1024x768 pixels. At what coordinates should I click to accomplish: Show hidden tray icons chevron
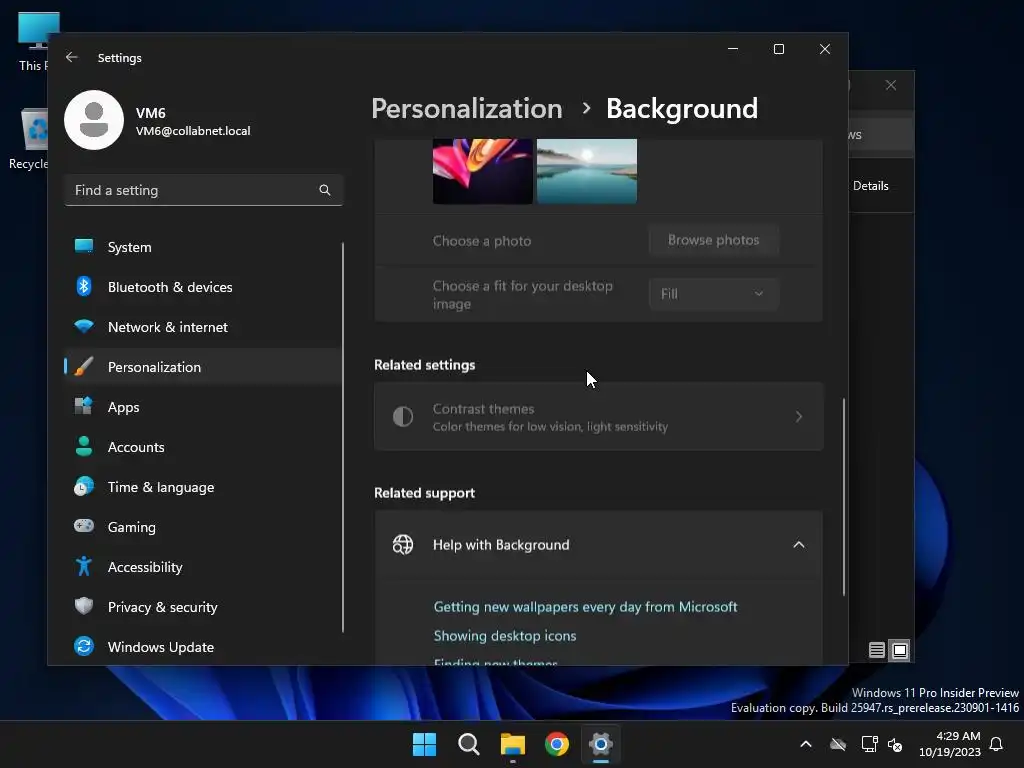[x=806, y=744]
